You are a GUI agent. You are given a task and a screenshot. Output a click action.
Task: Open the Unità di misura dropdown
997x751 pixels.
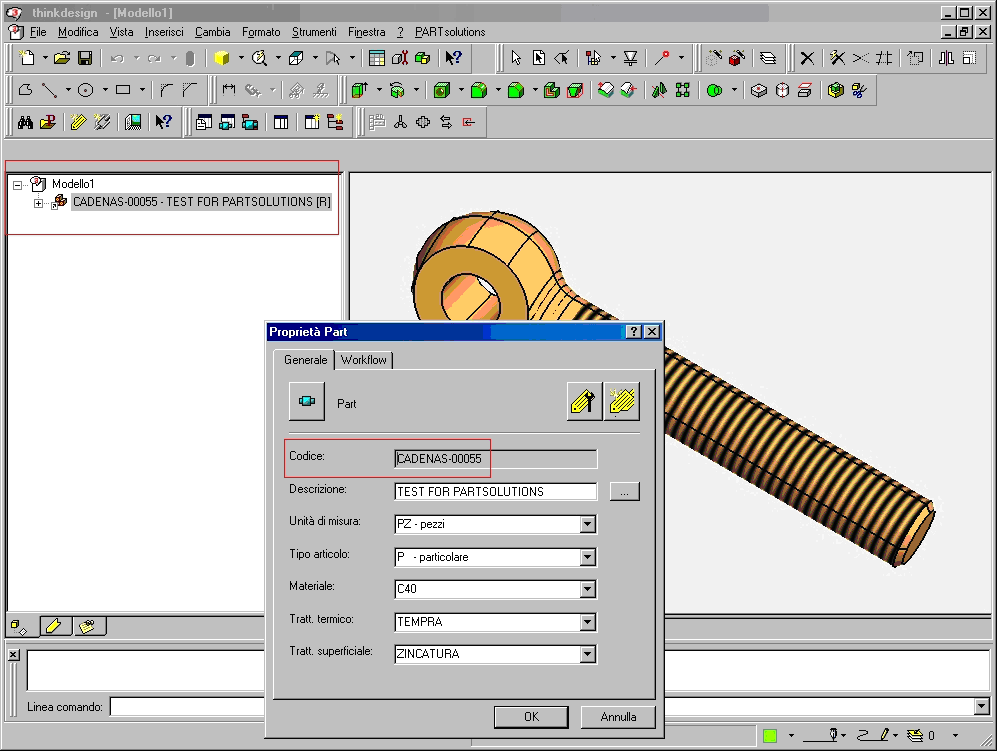pyautogui.click(x=588, y=525)
